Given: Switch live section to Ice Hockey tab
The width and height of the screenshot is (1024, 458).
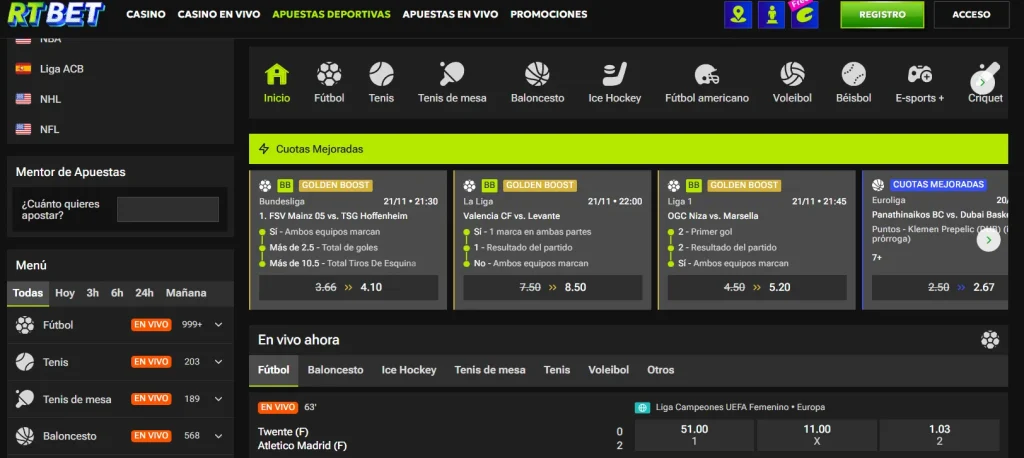Looking at the screenshot, I should click(x=409, y=370).
